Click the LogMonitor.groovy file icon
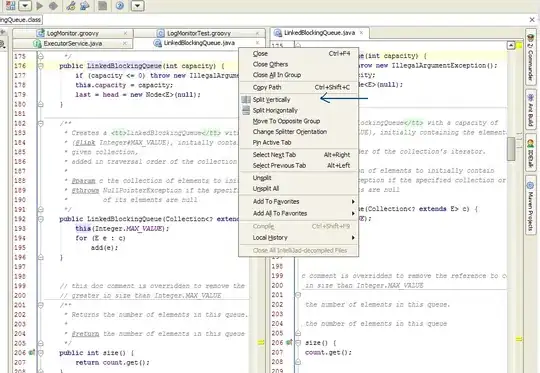This screenshot has width=540, height=373. pos(41,33)
